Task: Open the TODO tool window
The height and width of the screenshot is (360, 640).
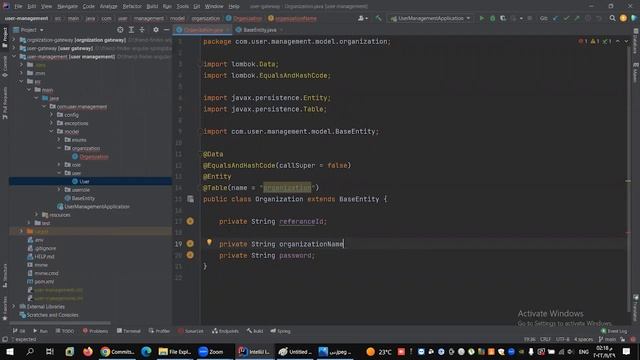Action: pos(64,331)
